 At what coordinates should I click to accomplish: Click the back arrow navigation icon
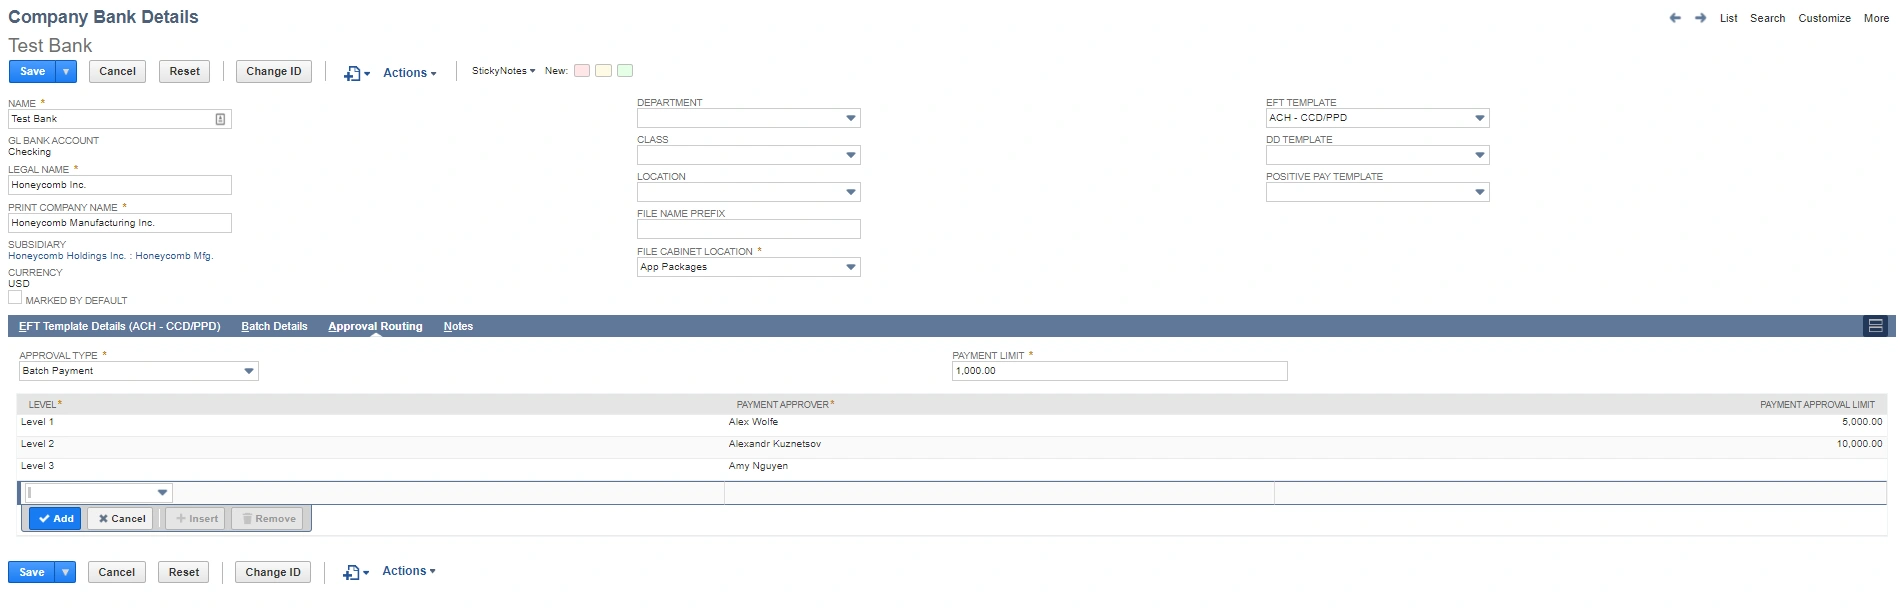tap(1675, 18)
